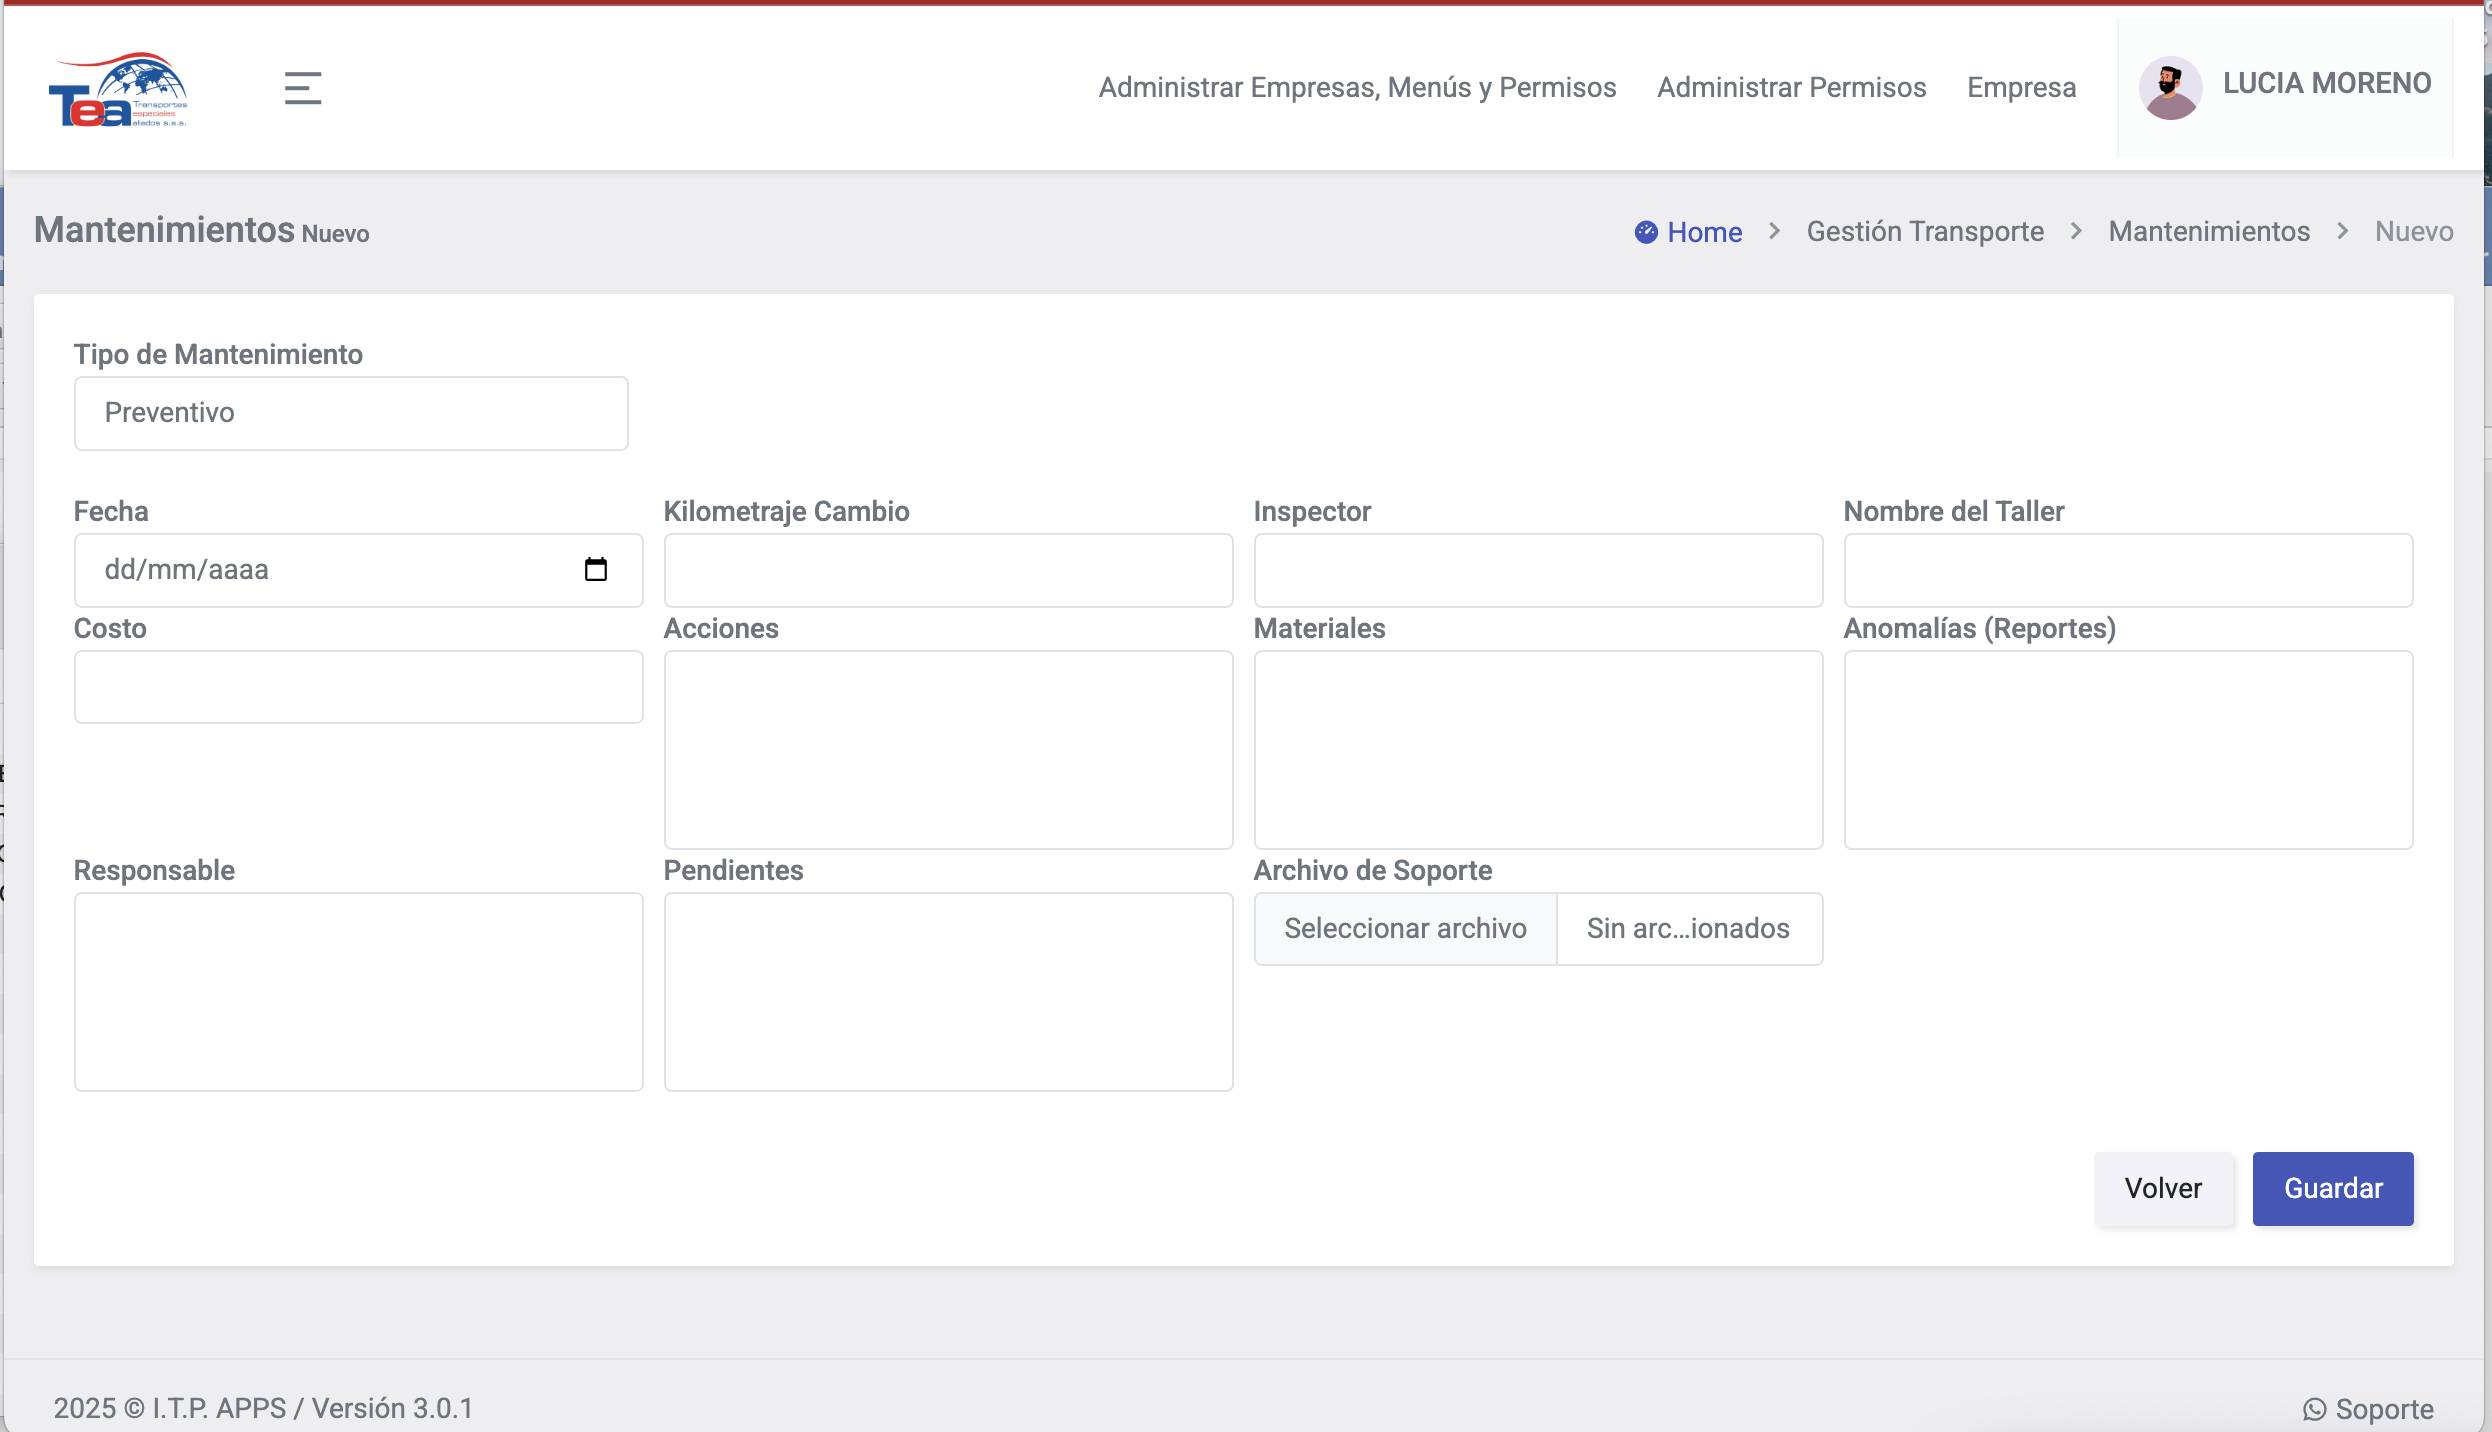The image size is (2492, 1432).
Task: Click into the Costo input
Action: coord(358,687)
